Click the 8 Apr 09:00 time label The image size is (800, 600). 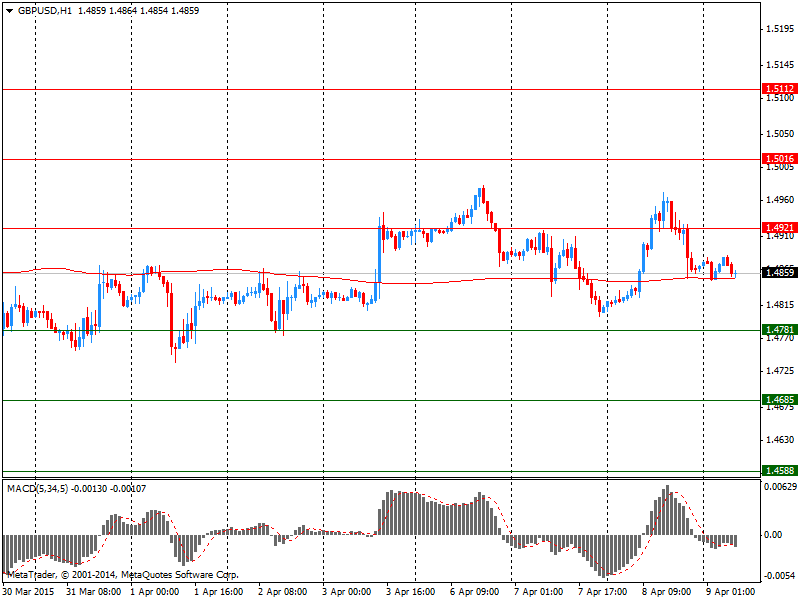click(666, 592)
